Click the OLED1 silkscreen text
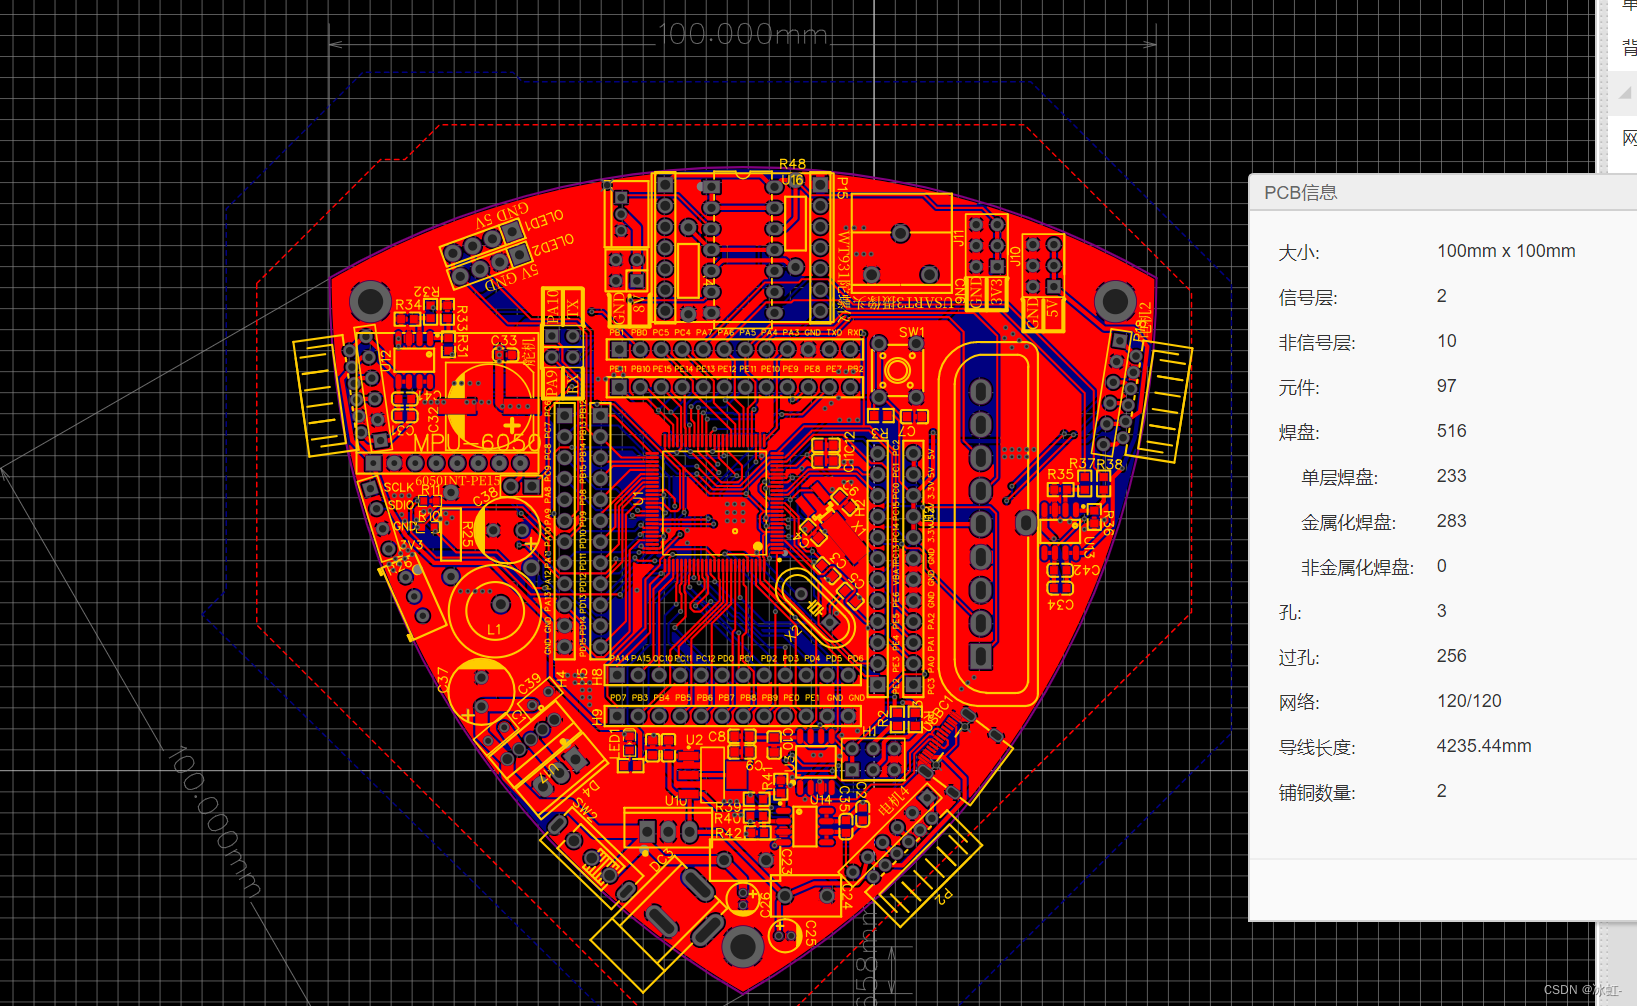 pyautogui.click(x=546, y=219)
